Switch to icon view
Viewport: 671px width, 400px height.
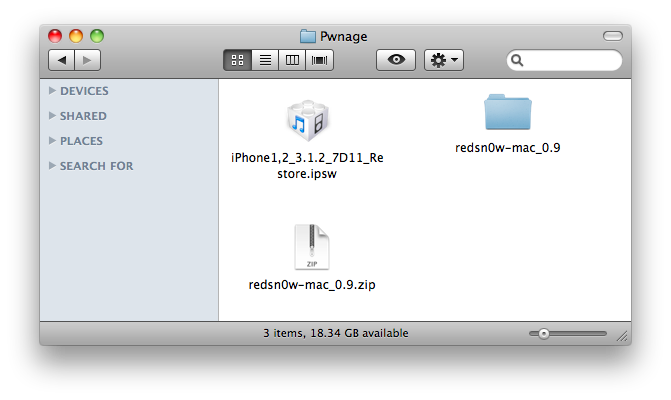pyautogui.click(x=238, y=60)
